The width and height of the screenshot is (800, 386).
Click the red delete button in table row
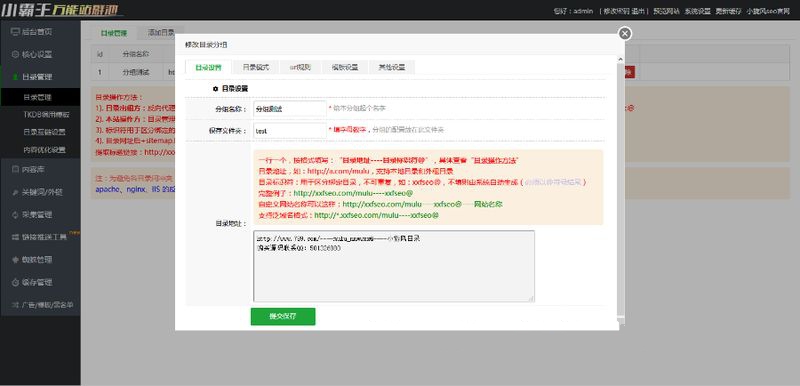pos(629,72)
